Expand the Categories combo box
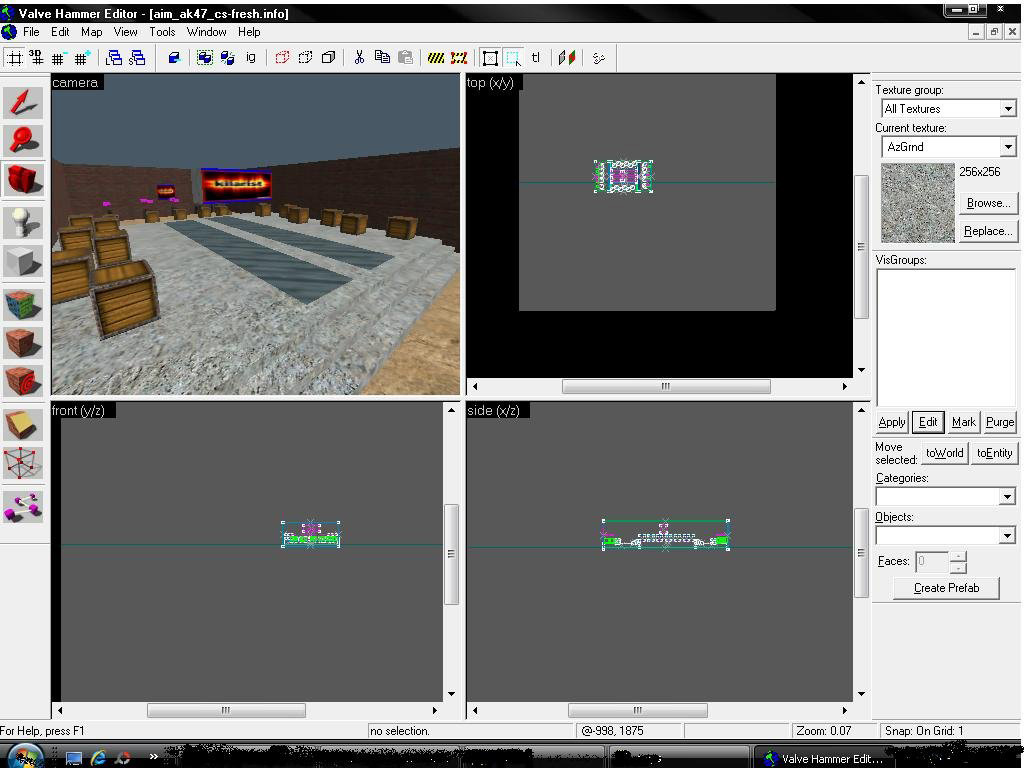 [946, 496]
